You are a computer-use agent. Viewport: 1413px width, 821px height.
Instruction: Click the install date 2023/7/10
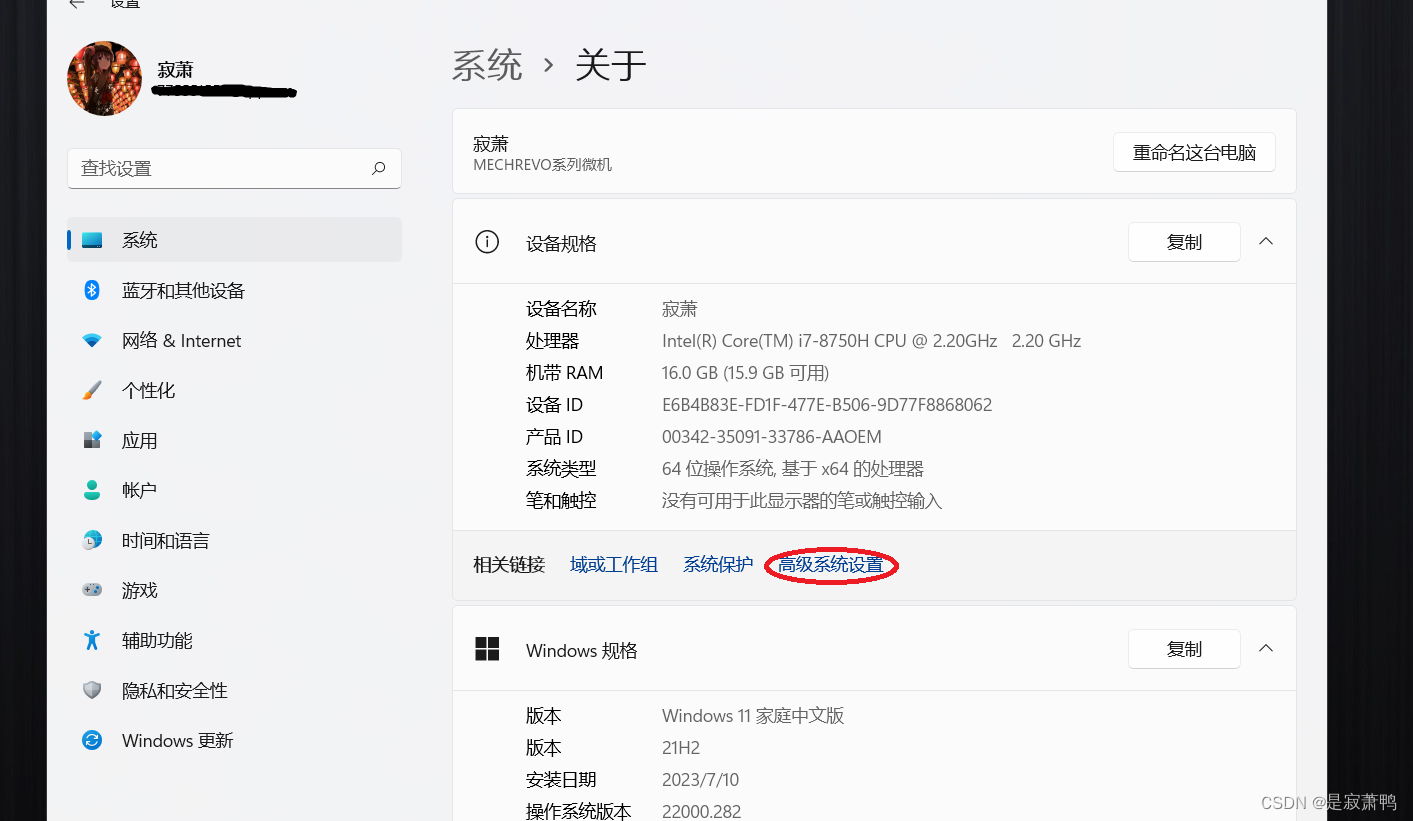pos(701,780)
